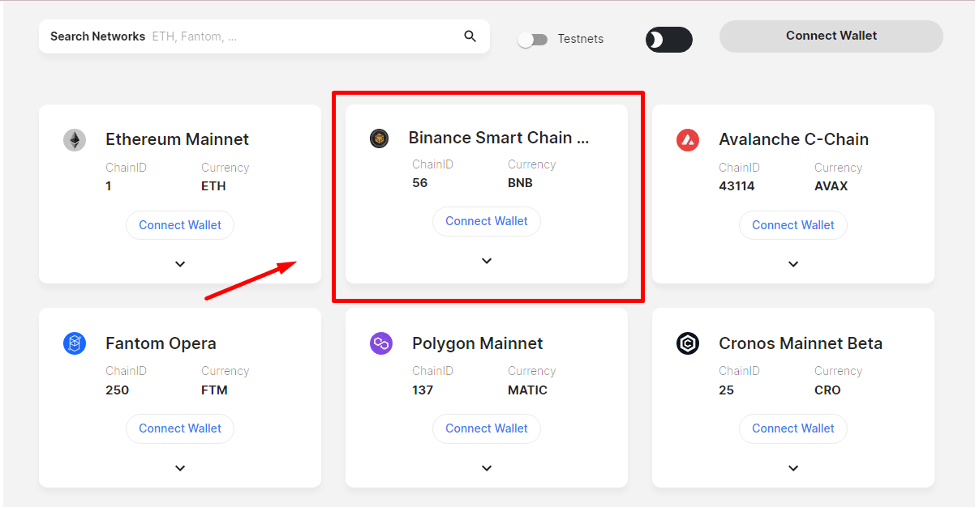Click the top-right Connect Wallet button
Screen dimensions: 977x508
click(x=831, y=36)
